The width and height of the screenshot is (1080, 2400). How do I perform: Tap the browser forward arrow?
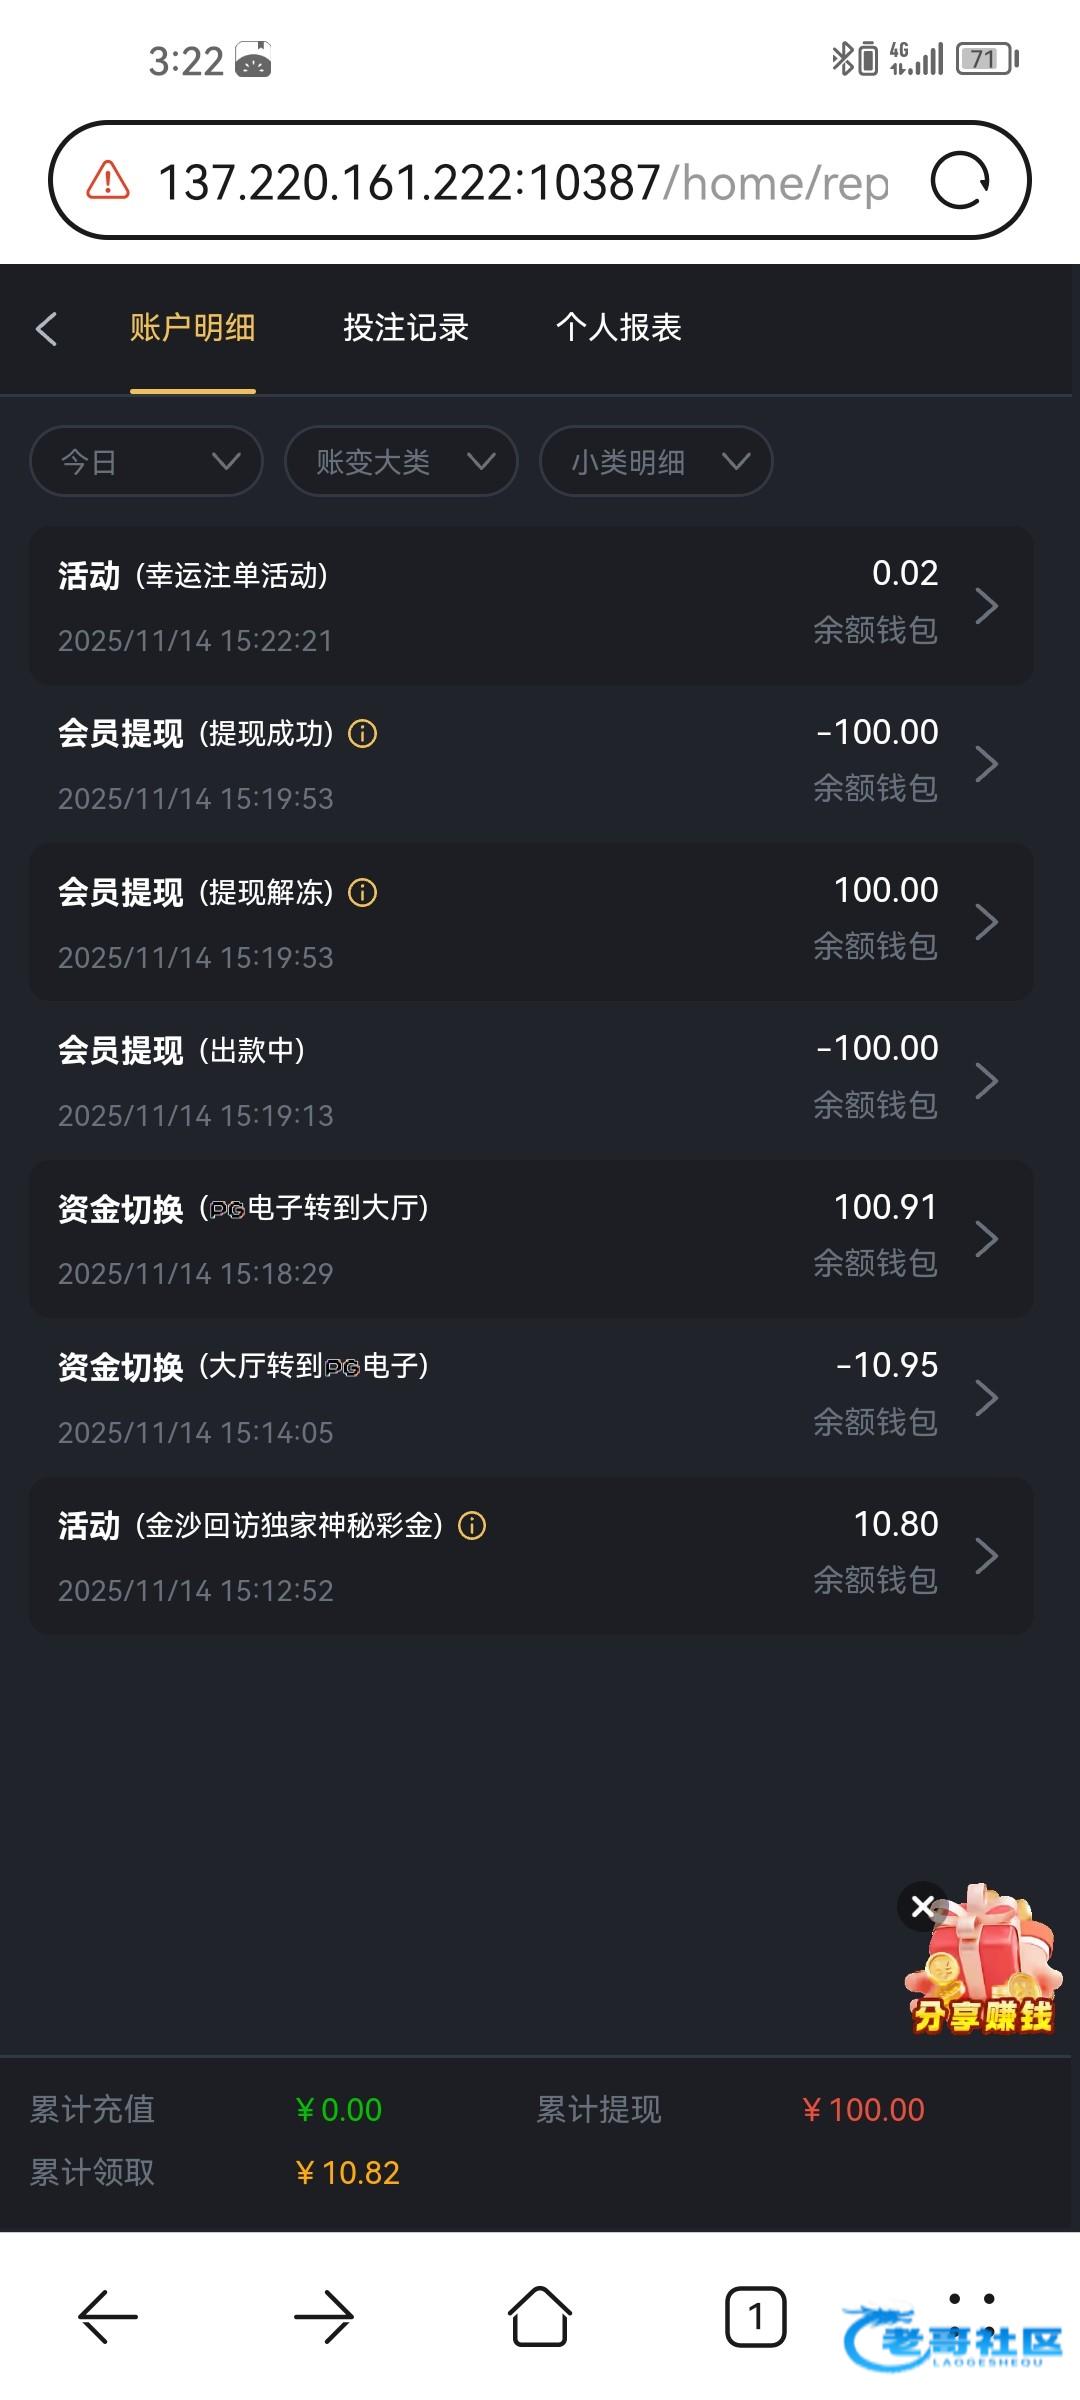[x=324, y=2316]
